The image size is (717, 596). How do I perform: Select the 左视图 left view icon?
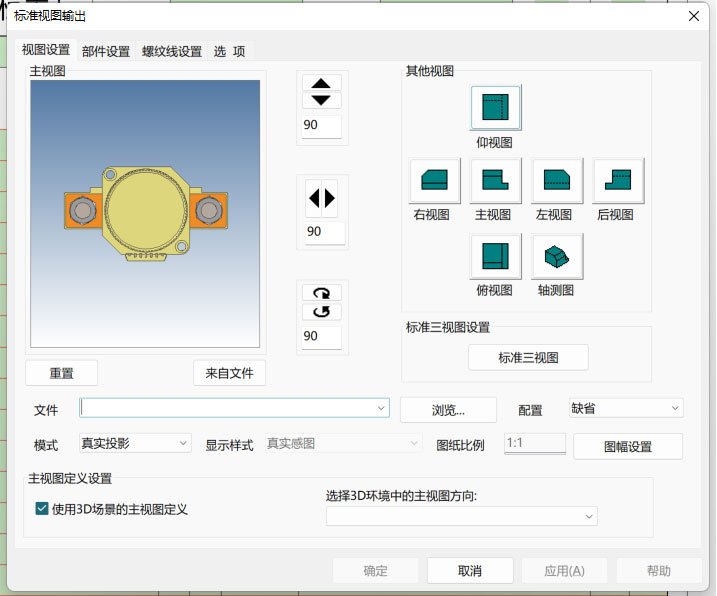556,180
